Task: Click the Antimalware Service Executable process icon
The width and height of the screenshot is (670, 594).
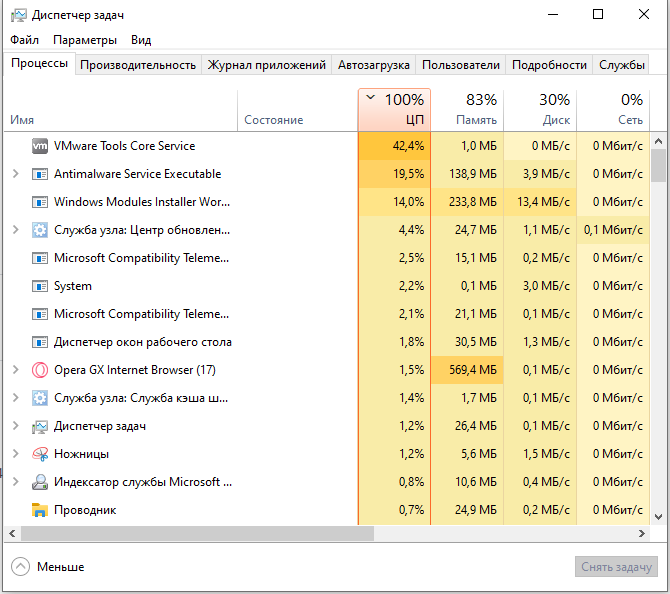Action: tap(40, 174)
